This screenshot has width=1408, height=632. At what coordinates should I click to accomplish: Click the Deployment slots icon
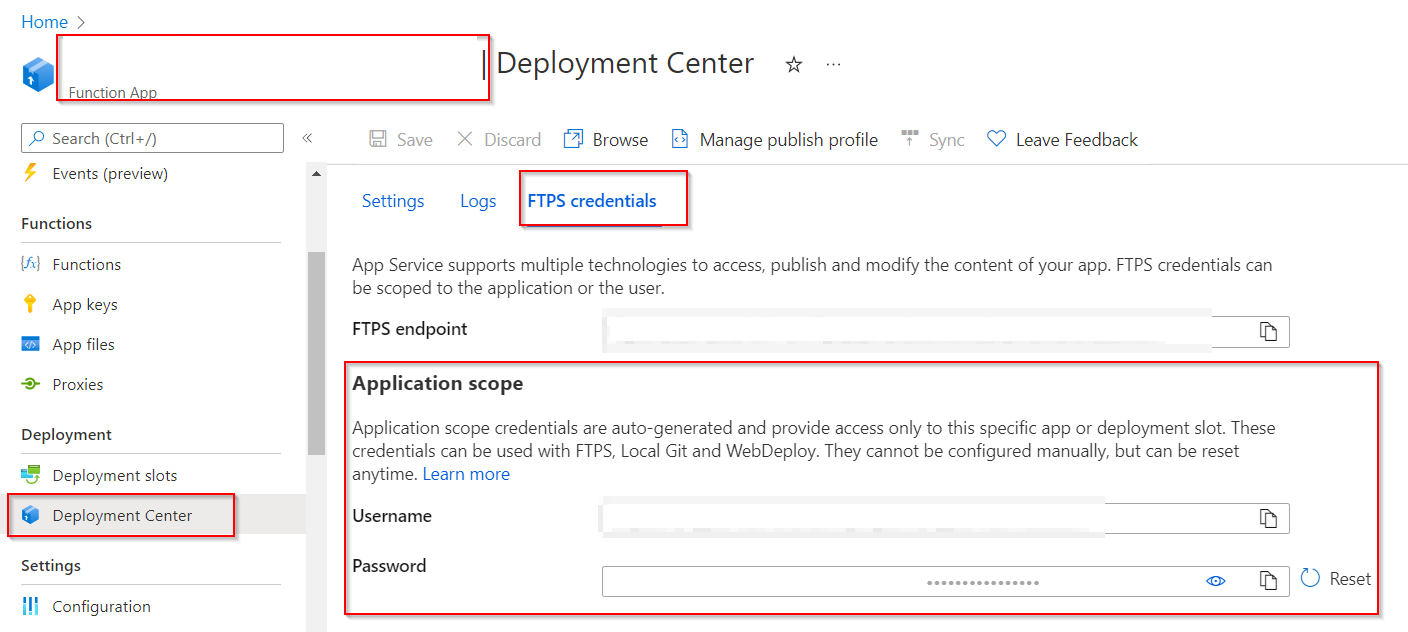(x=31, y=475)
